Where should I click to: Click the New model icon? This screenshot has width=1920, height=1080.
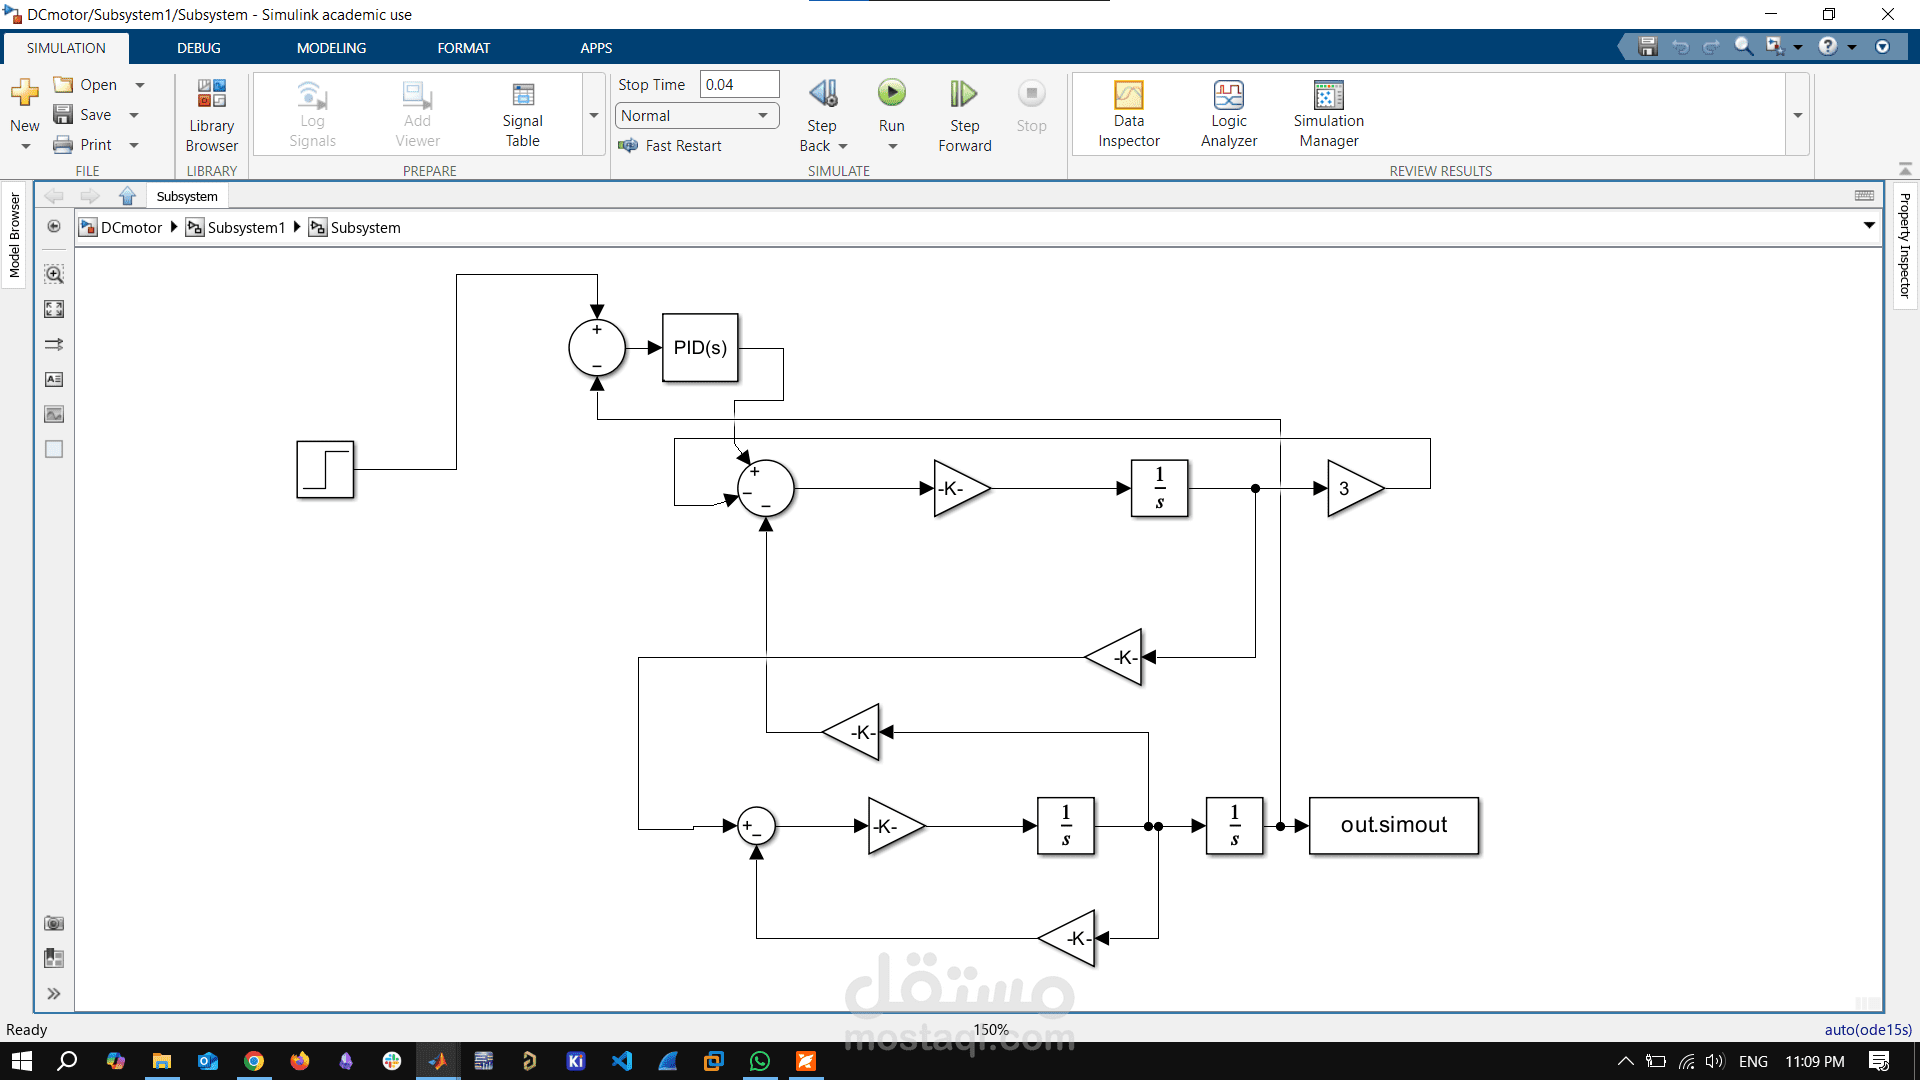(x=24, y=93)
